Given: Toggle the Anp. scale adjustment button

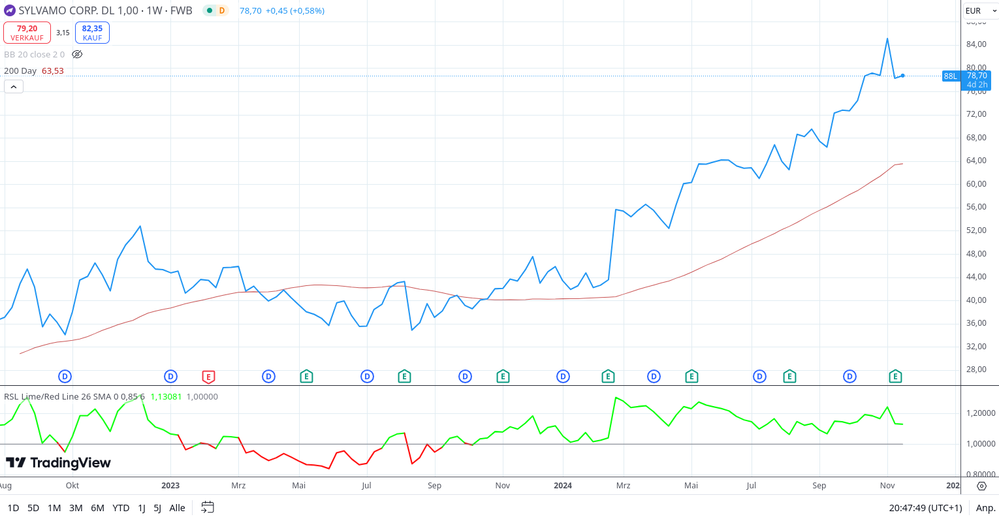Looking at the screenshot, I should point(984,508).
